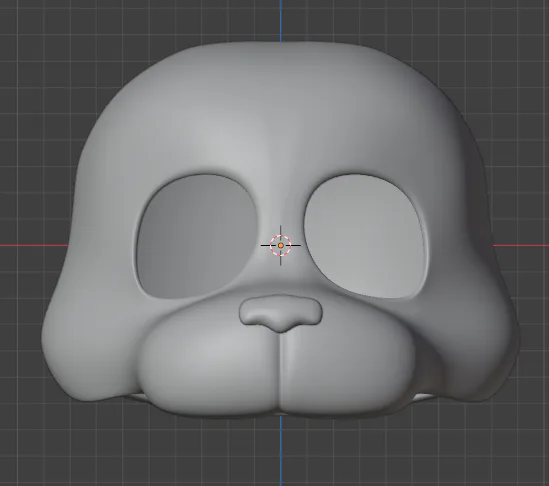Viewport: 549px width, 486px height.
Task: Click the mask's darker left eye hole
Action: (196, 237)
